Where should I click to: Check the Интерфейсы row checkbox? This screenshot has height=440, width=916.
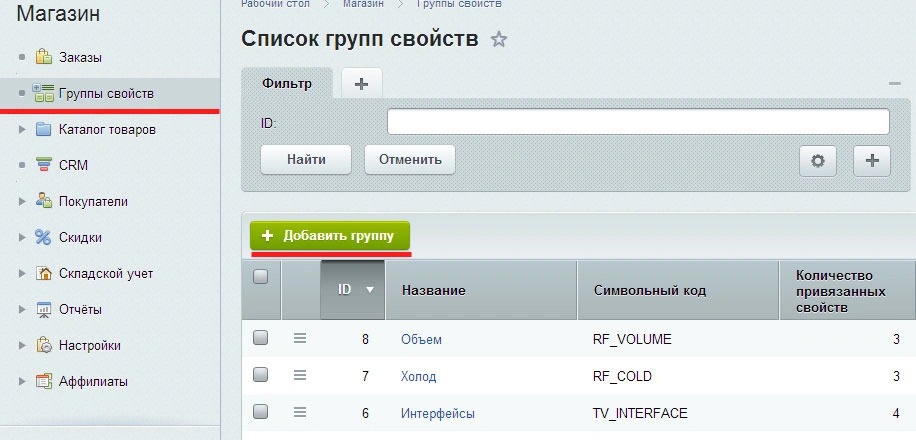(261, 412)
